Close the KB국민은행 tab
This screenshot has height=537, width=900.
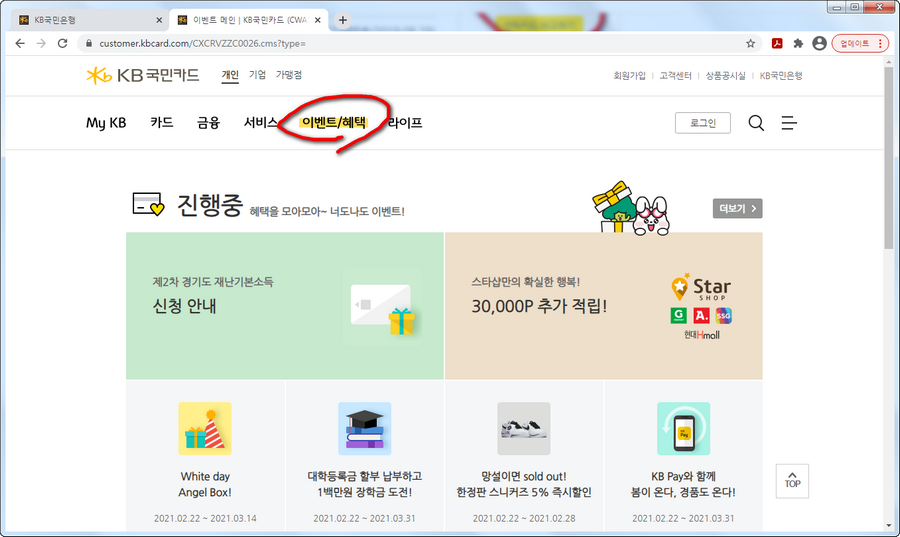[x=159, y=20]
